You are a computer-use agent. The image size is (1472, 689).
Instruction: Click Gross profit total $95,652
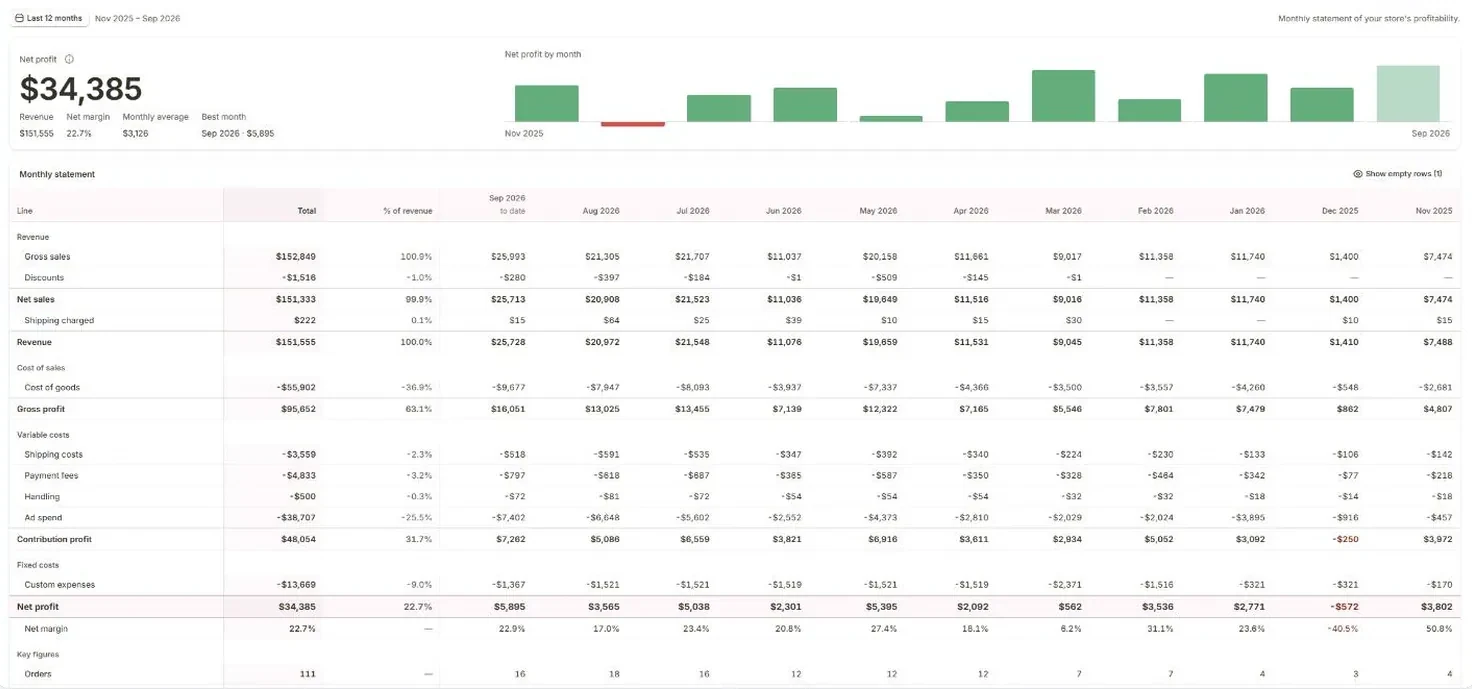(298, 409)
